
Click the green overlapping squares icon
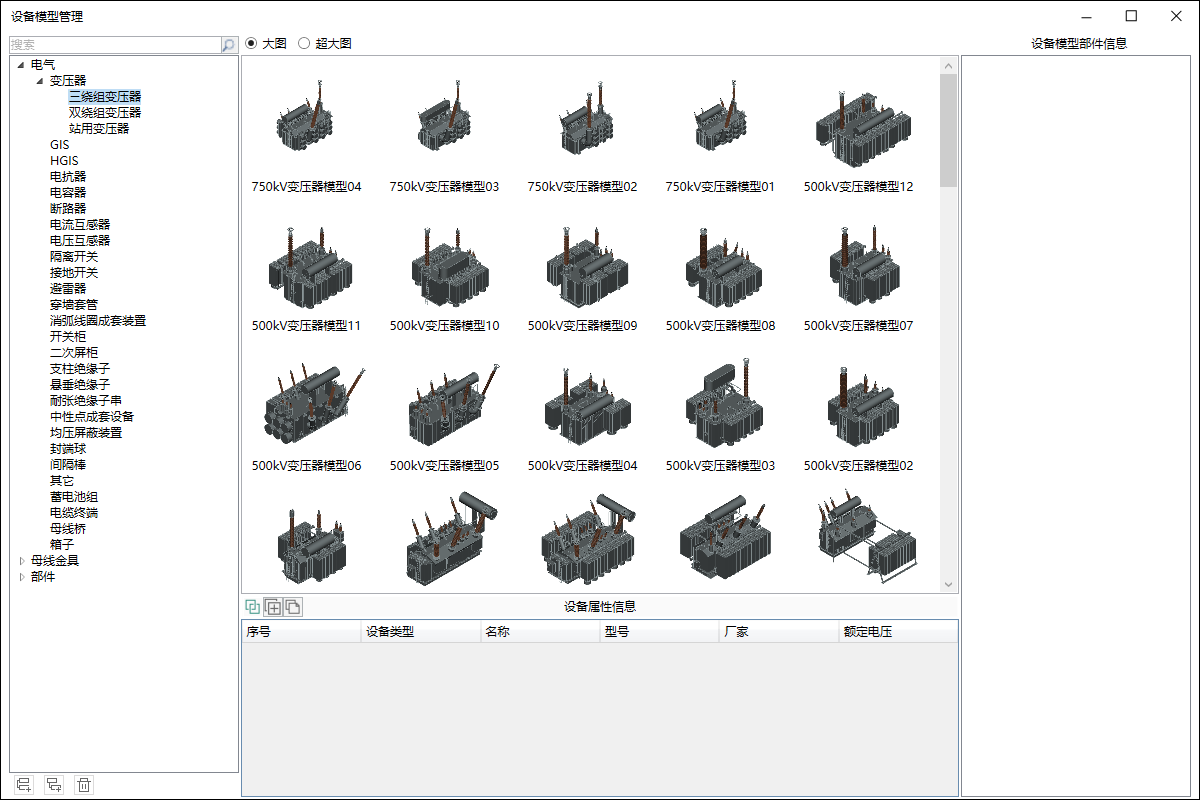252,606
